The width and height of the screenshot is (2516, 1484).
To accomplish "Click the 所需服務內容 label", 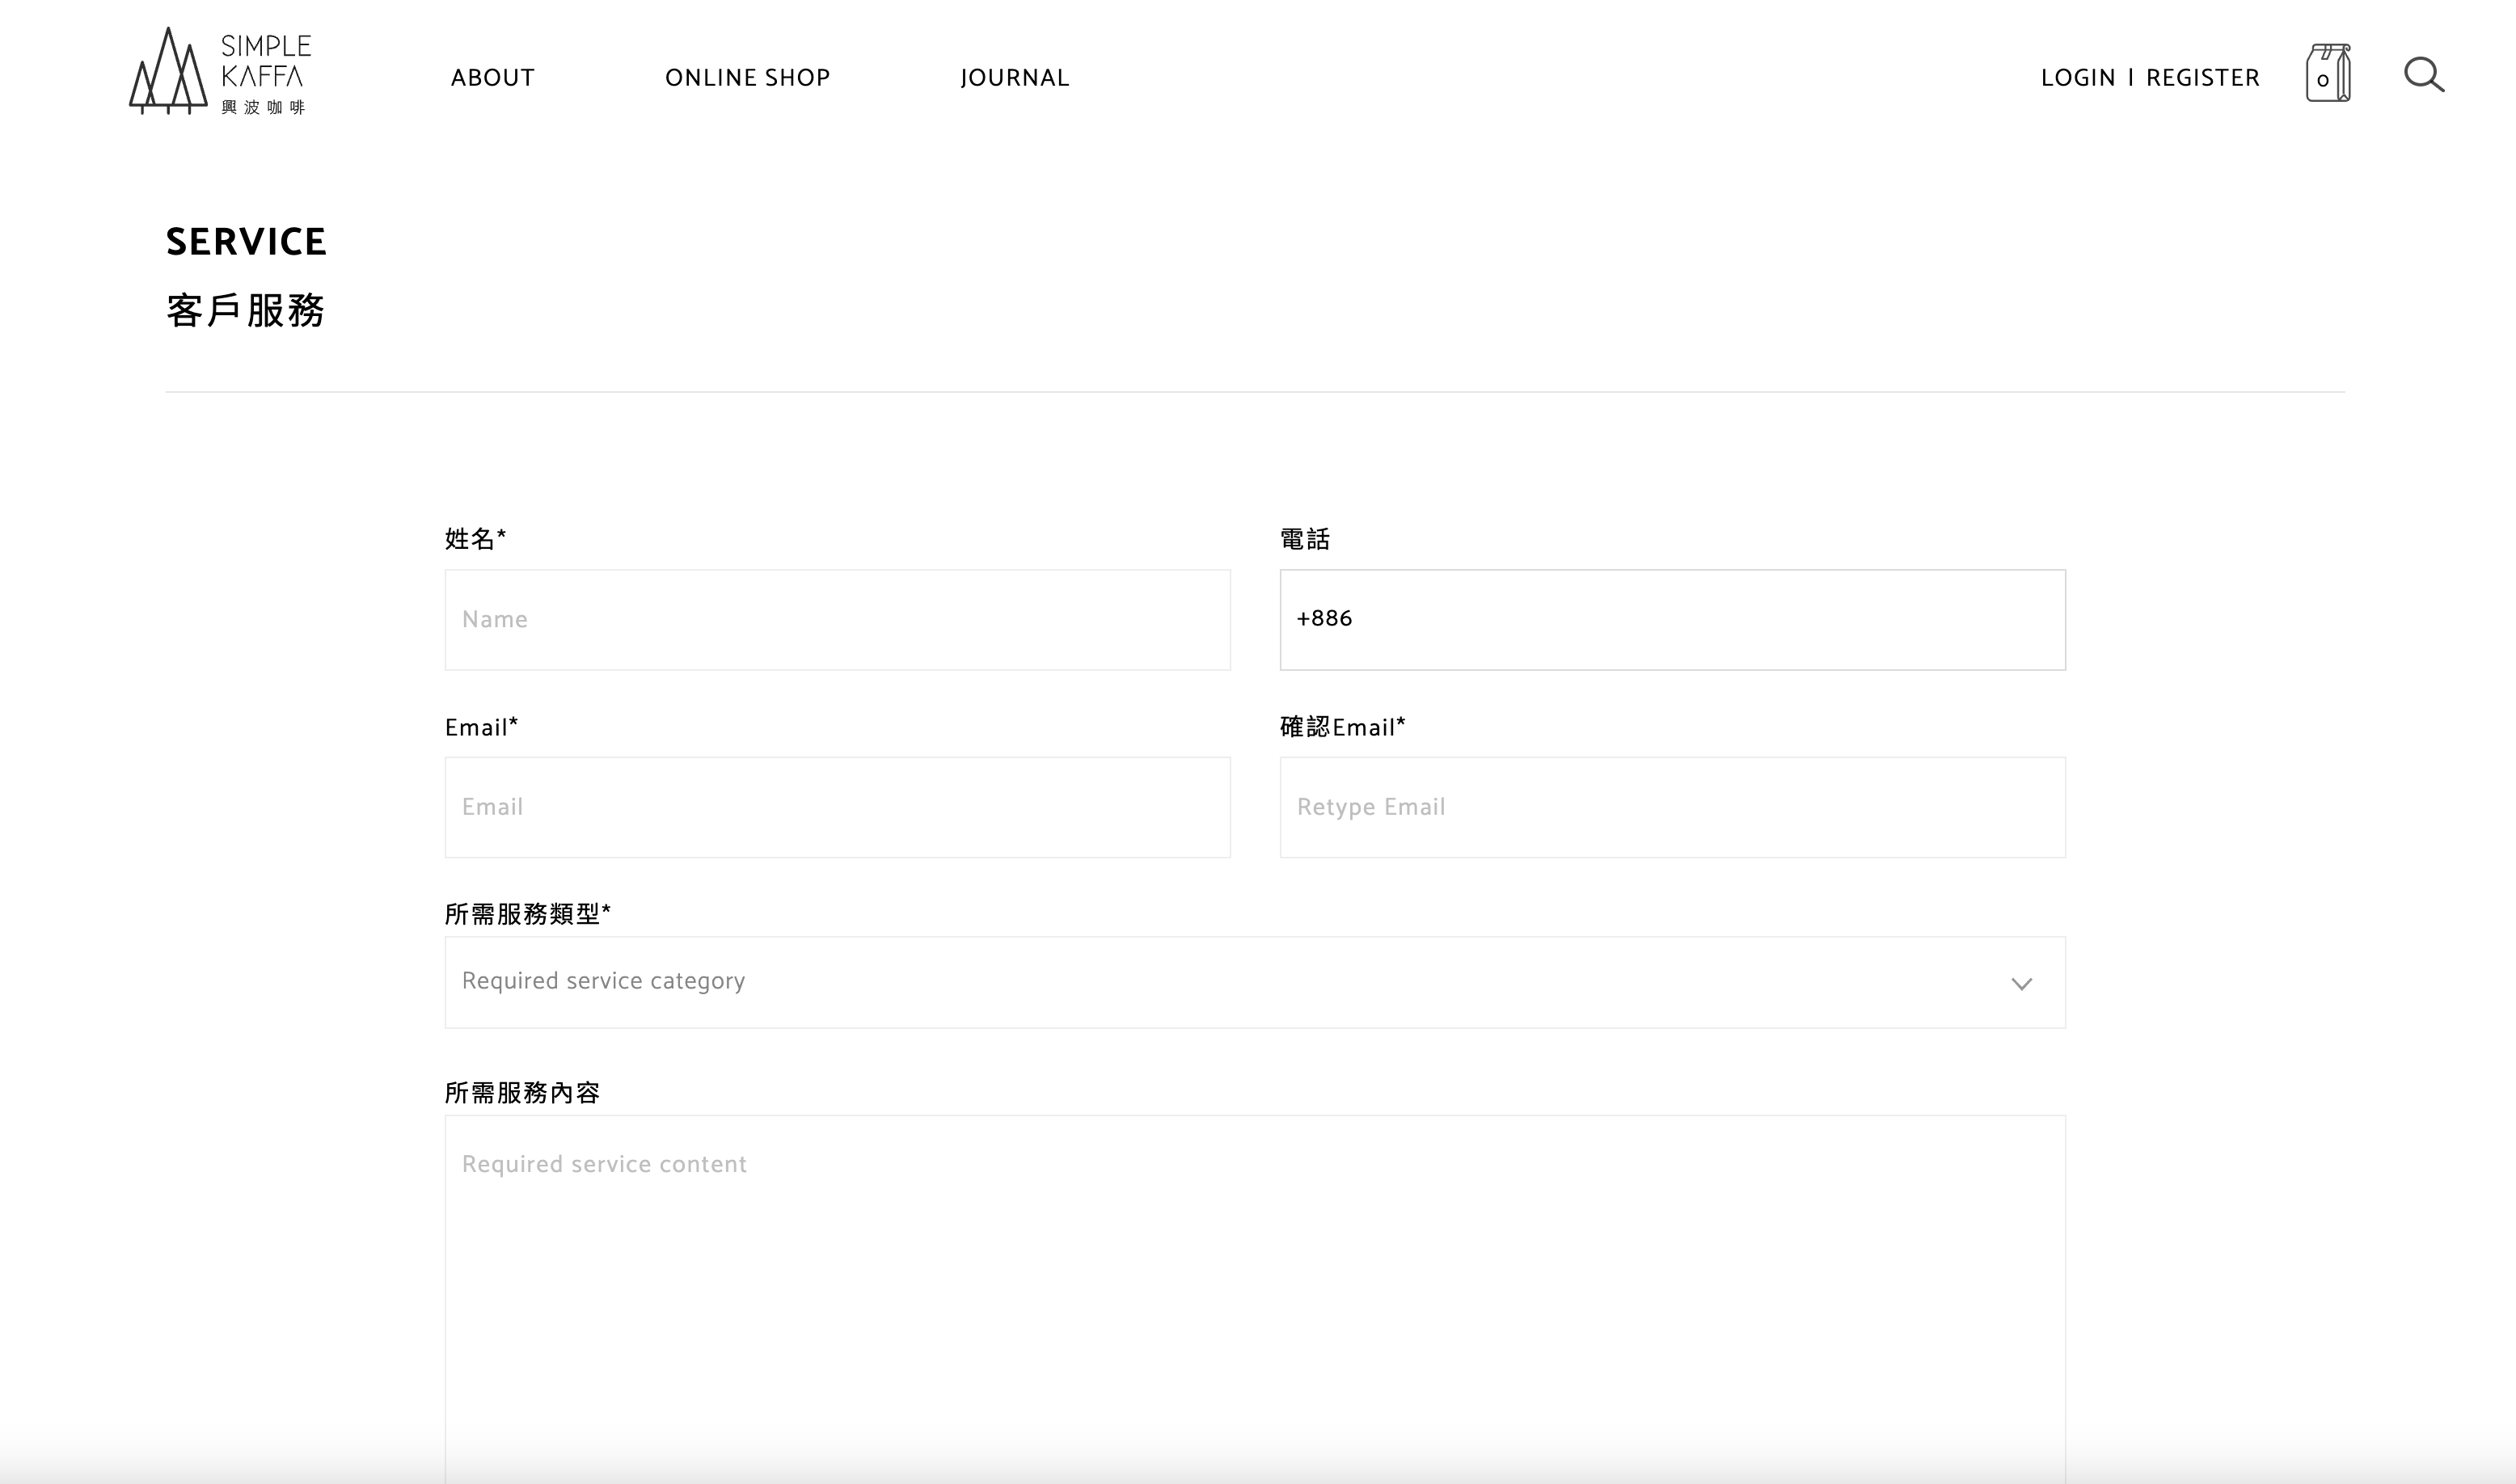I will [x=521, y=1092].
